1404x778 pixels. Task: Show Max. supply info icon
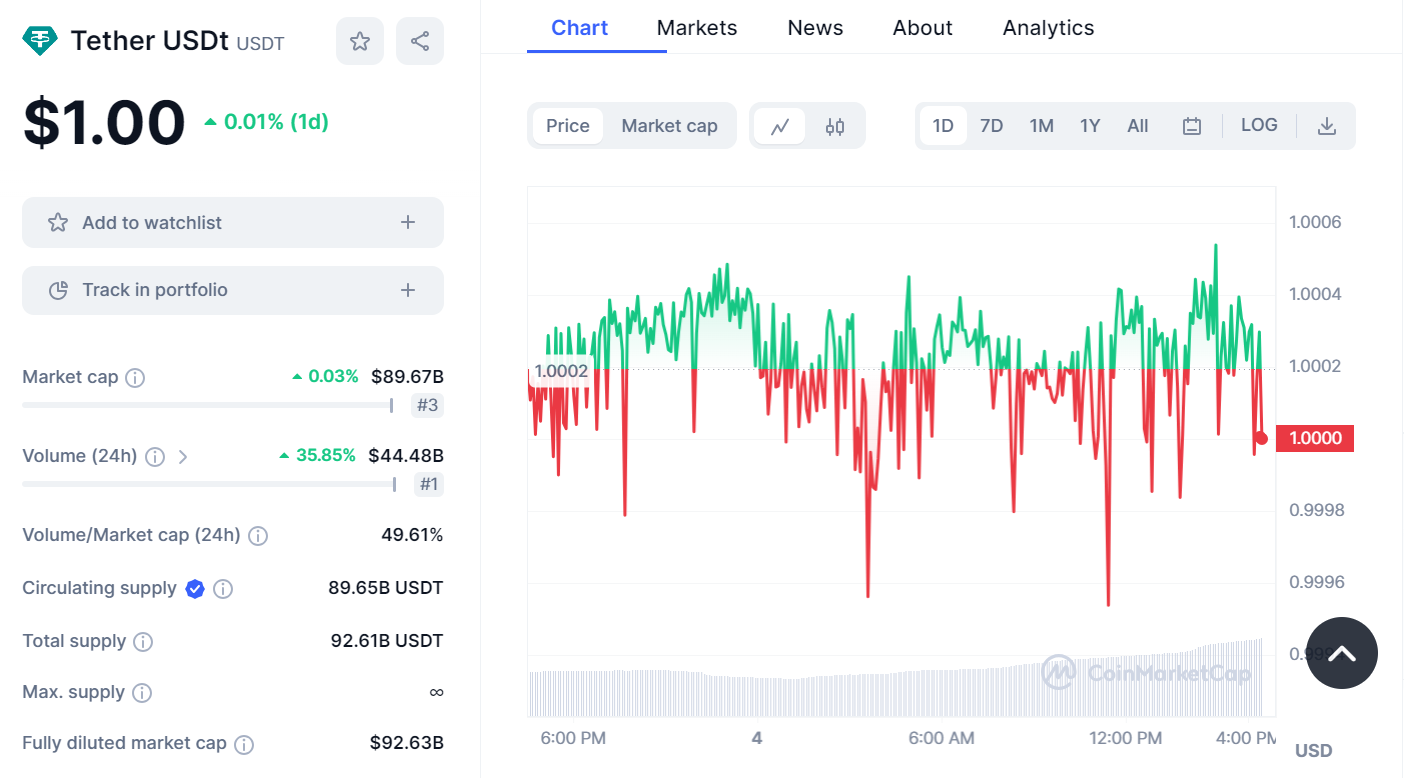pyautogui.click(x=142, y=693)
